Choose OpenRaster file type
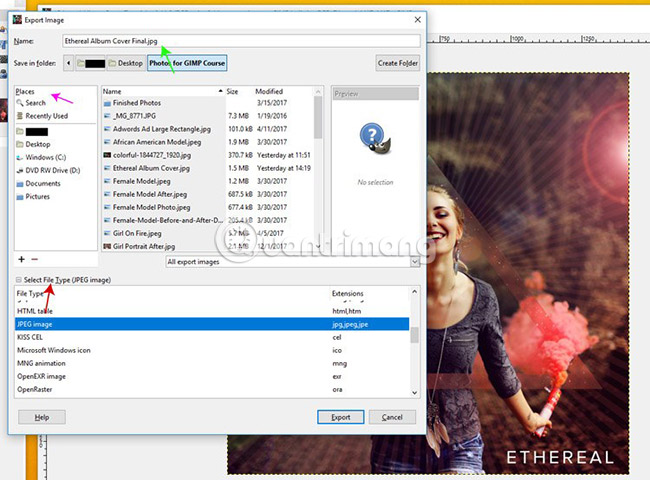650x480 pixels. click(x=212, y=389)
